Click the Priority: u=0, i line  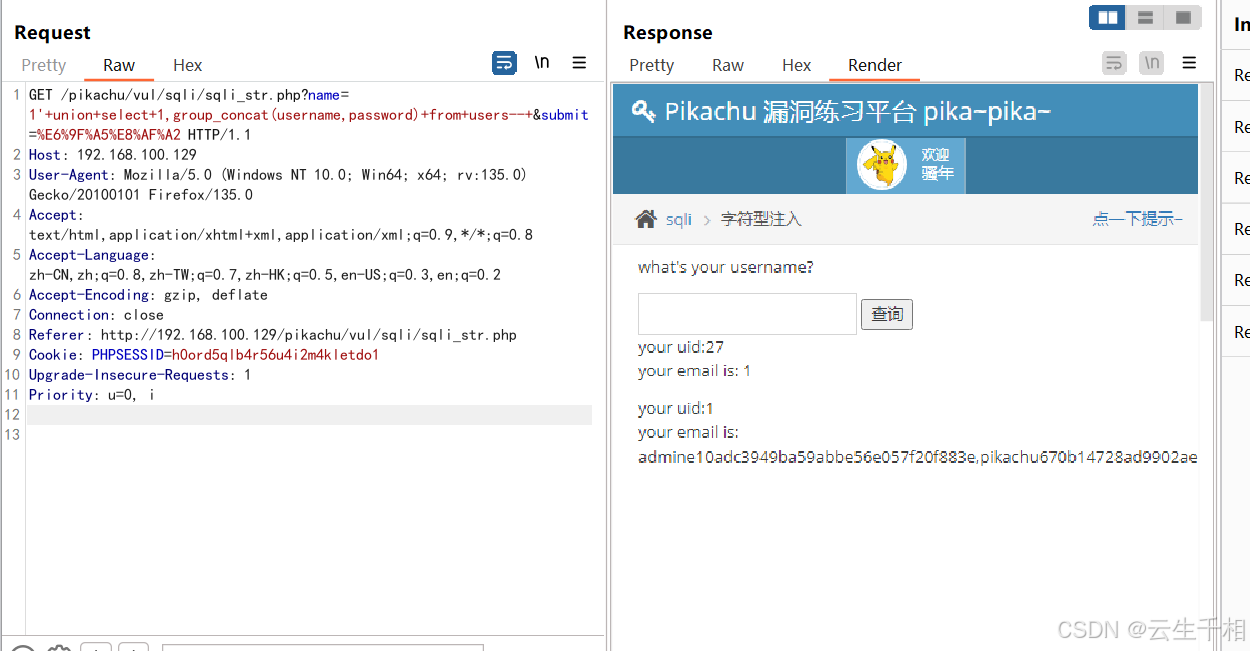tap(92, 395)
